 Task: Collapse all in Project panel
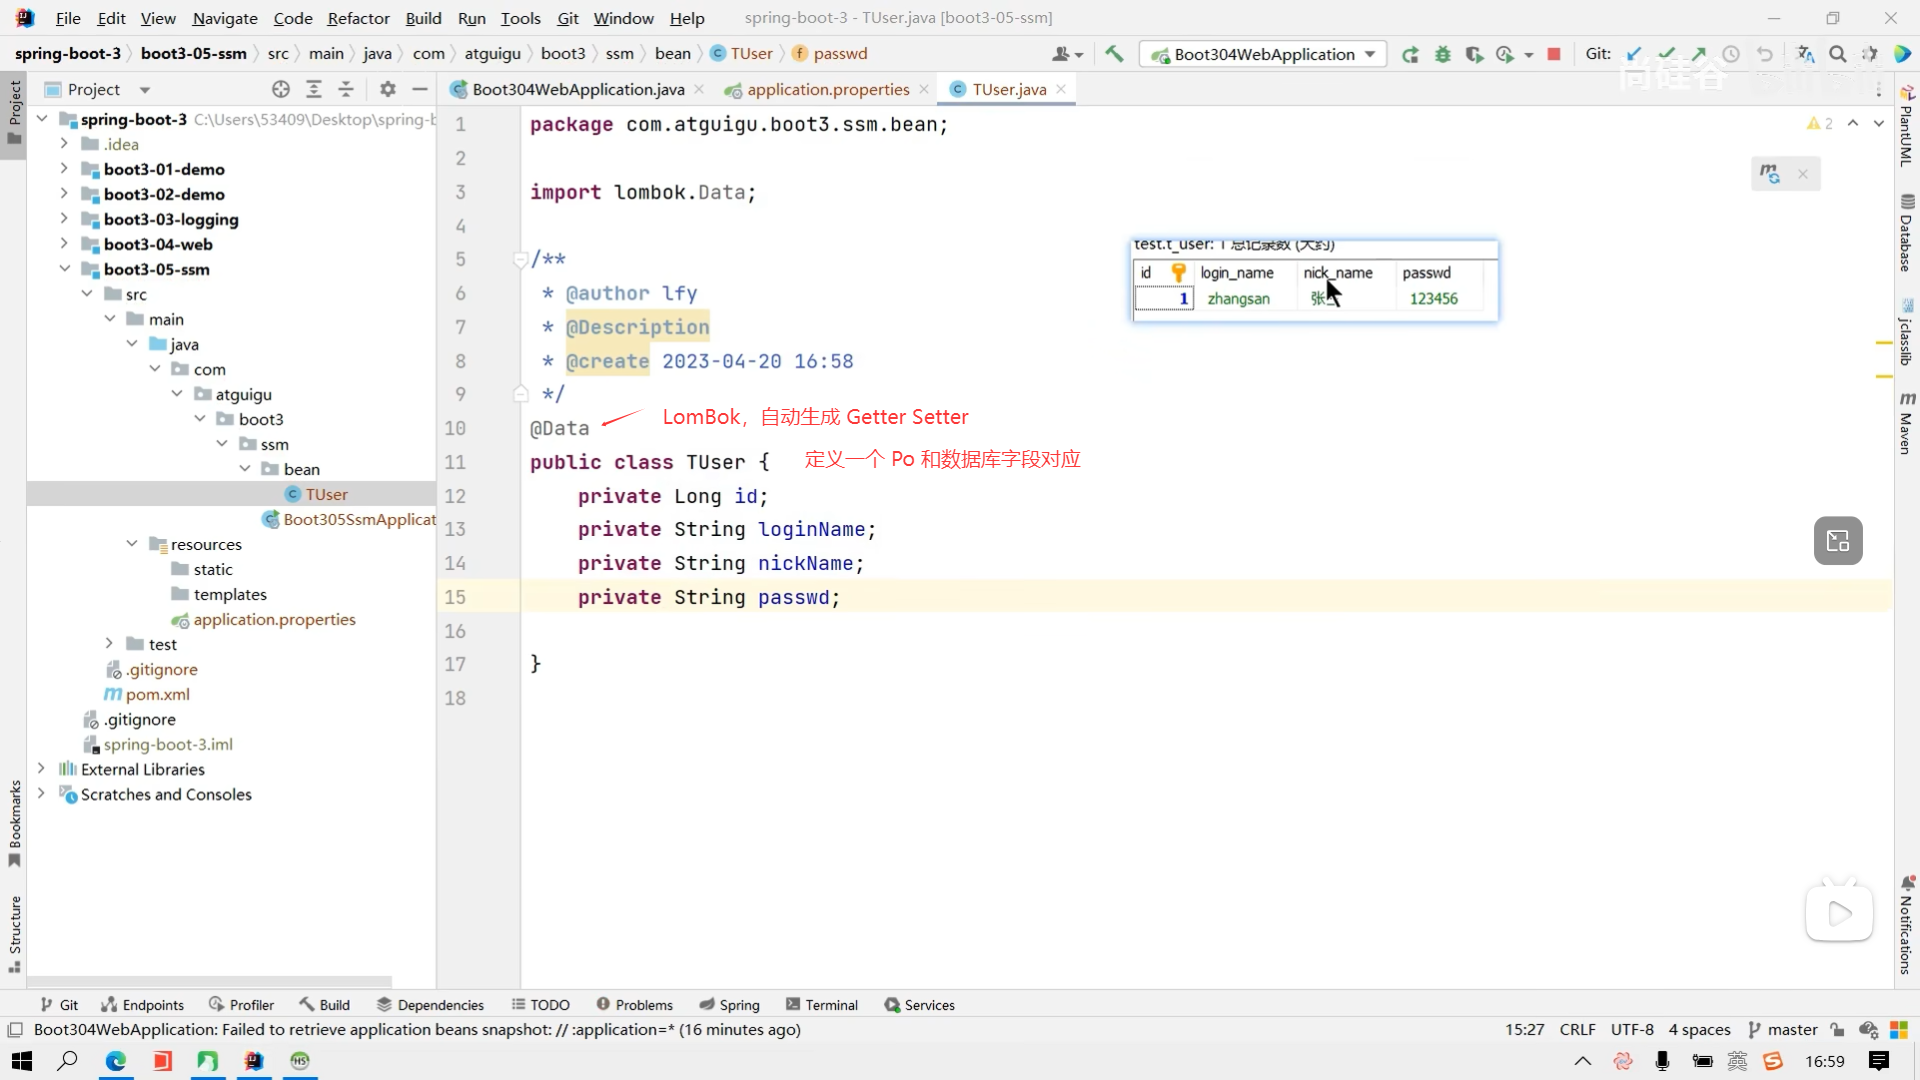pyautogui.click(x=346, y=89)
